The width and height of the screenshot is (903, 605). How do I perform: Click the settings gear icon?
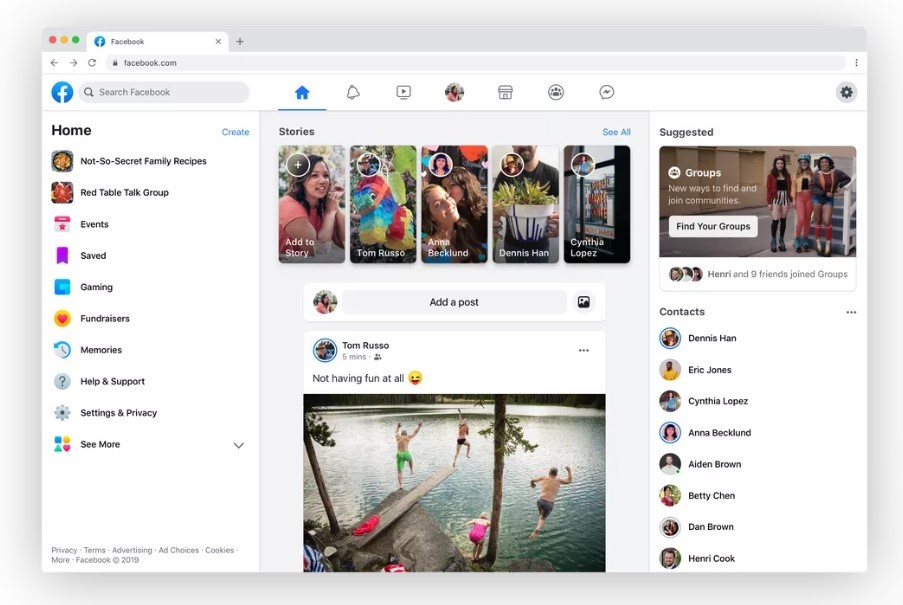[x=846, y=92]
